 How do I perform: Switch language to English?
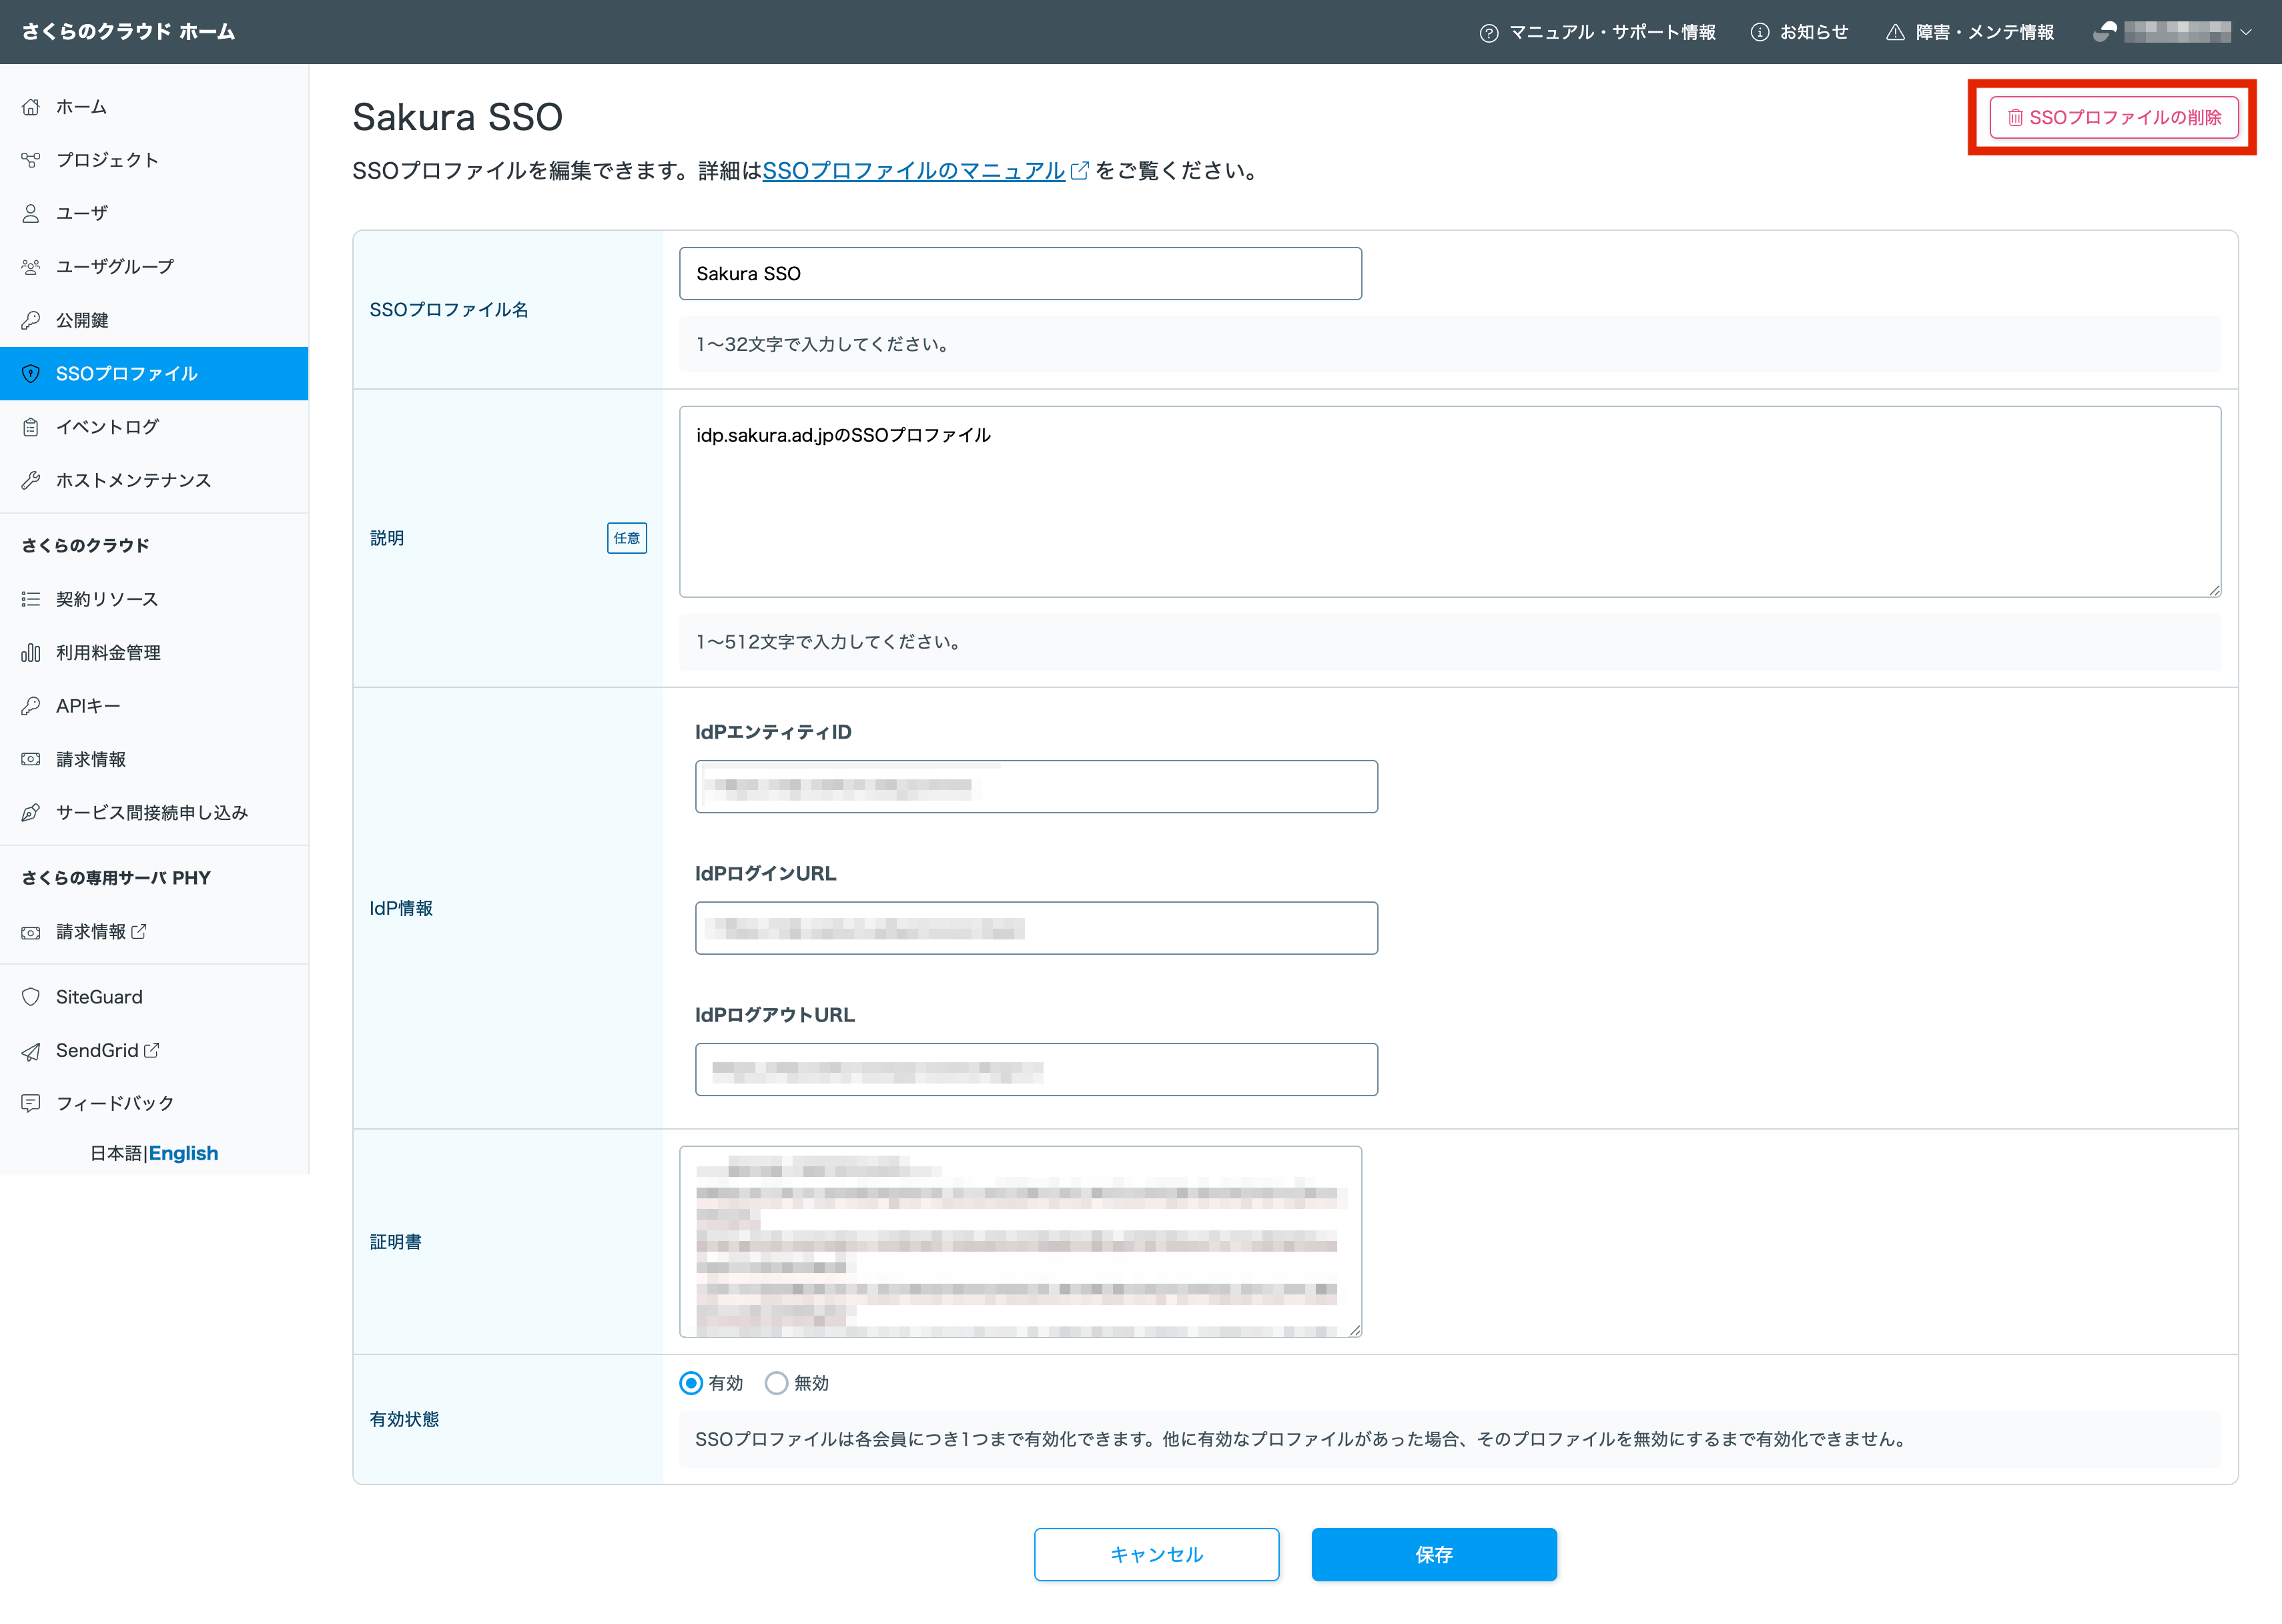pyautogui.click(x=184, y=1153)
